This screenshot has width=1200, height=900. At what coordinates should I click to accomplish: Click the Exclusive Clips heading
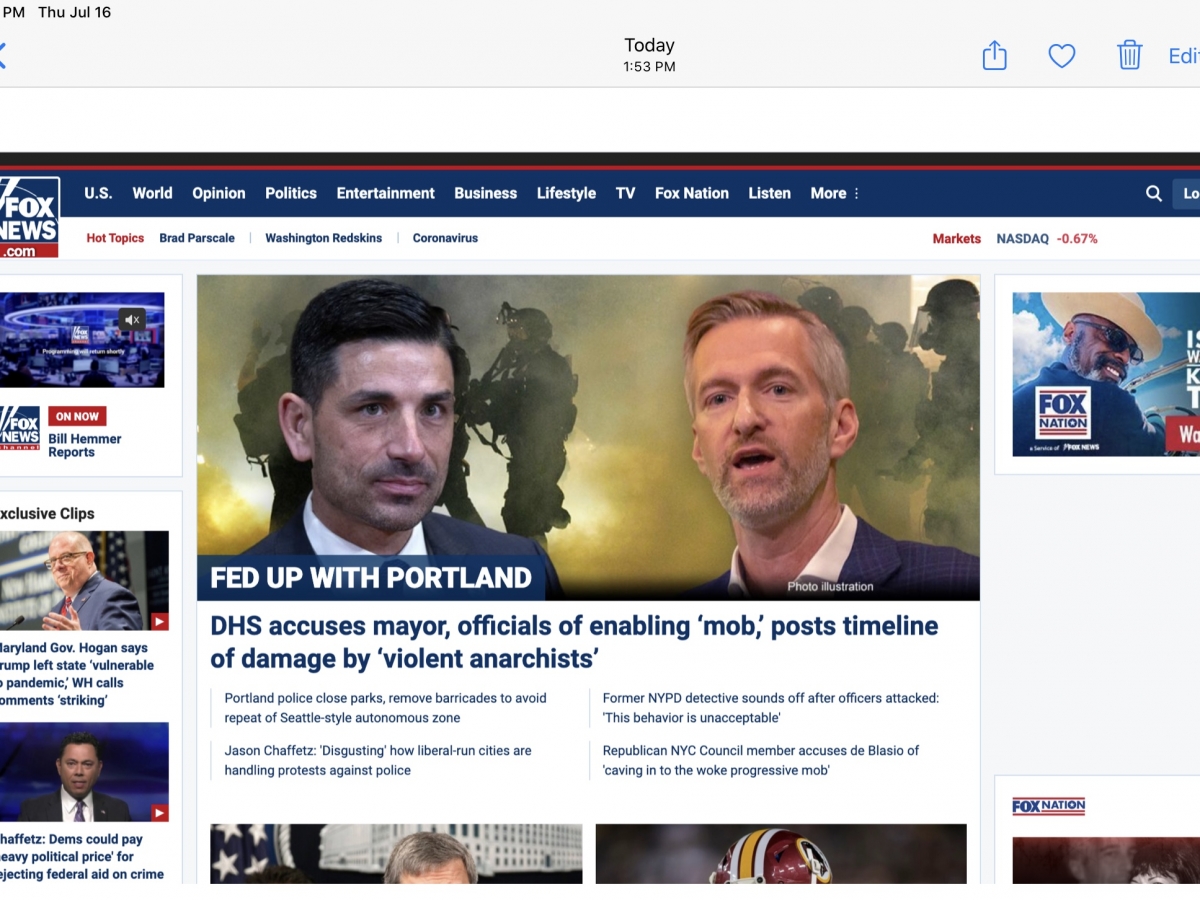pyautogui.click(x=47, y=514)
